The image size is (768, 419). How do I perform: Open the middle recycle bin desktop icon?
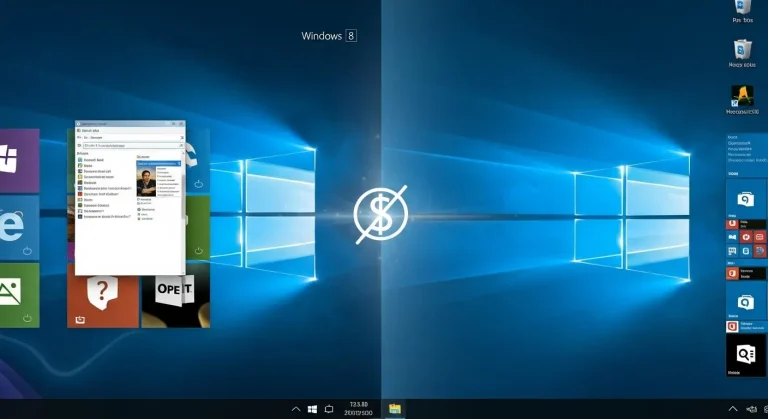click(743, 53)
